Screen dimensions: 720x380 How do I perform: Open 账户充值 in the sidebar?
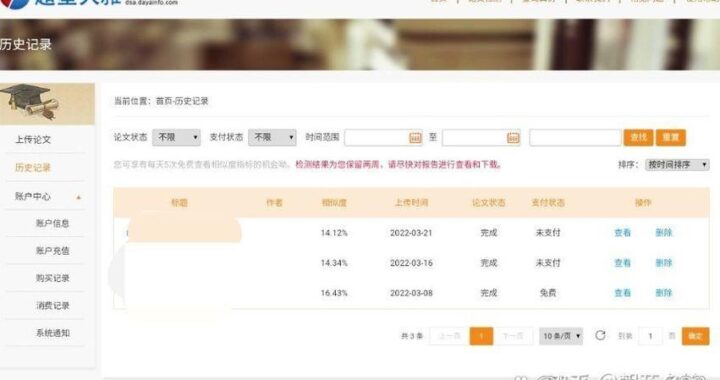[x=52, y=251]
